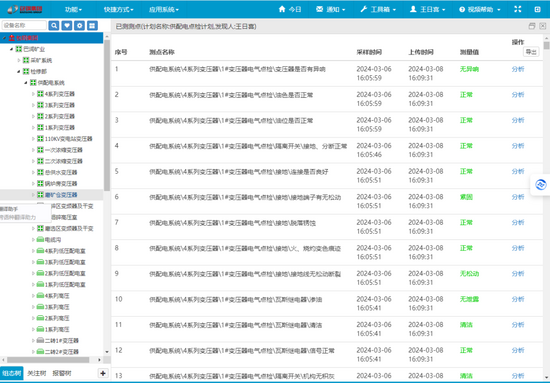Click the tree scroll-down arrow
The image size is (550, 383).
click(107, 352)
